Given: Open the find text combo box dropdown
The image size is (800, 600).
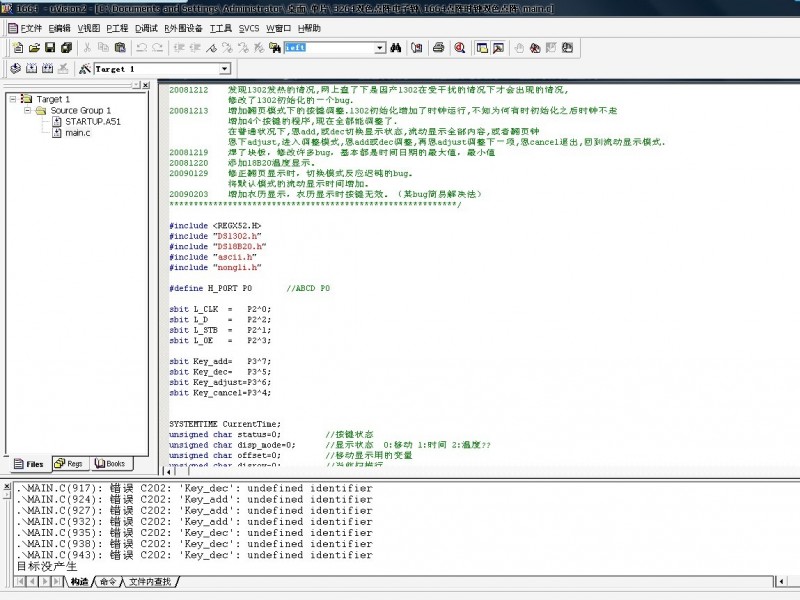Looking at the screenshot, I should click(380, 47).
